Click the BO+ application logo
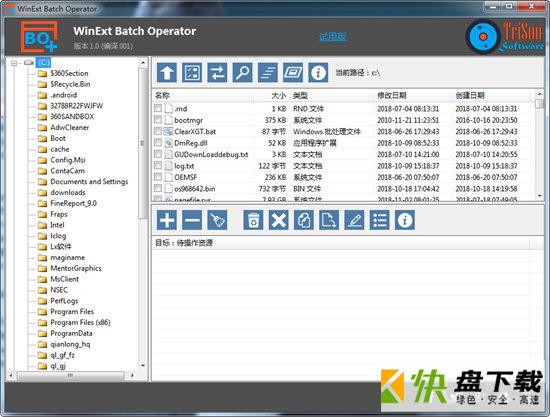Screen dimensions: 550x417 (39, 37)
